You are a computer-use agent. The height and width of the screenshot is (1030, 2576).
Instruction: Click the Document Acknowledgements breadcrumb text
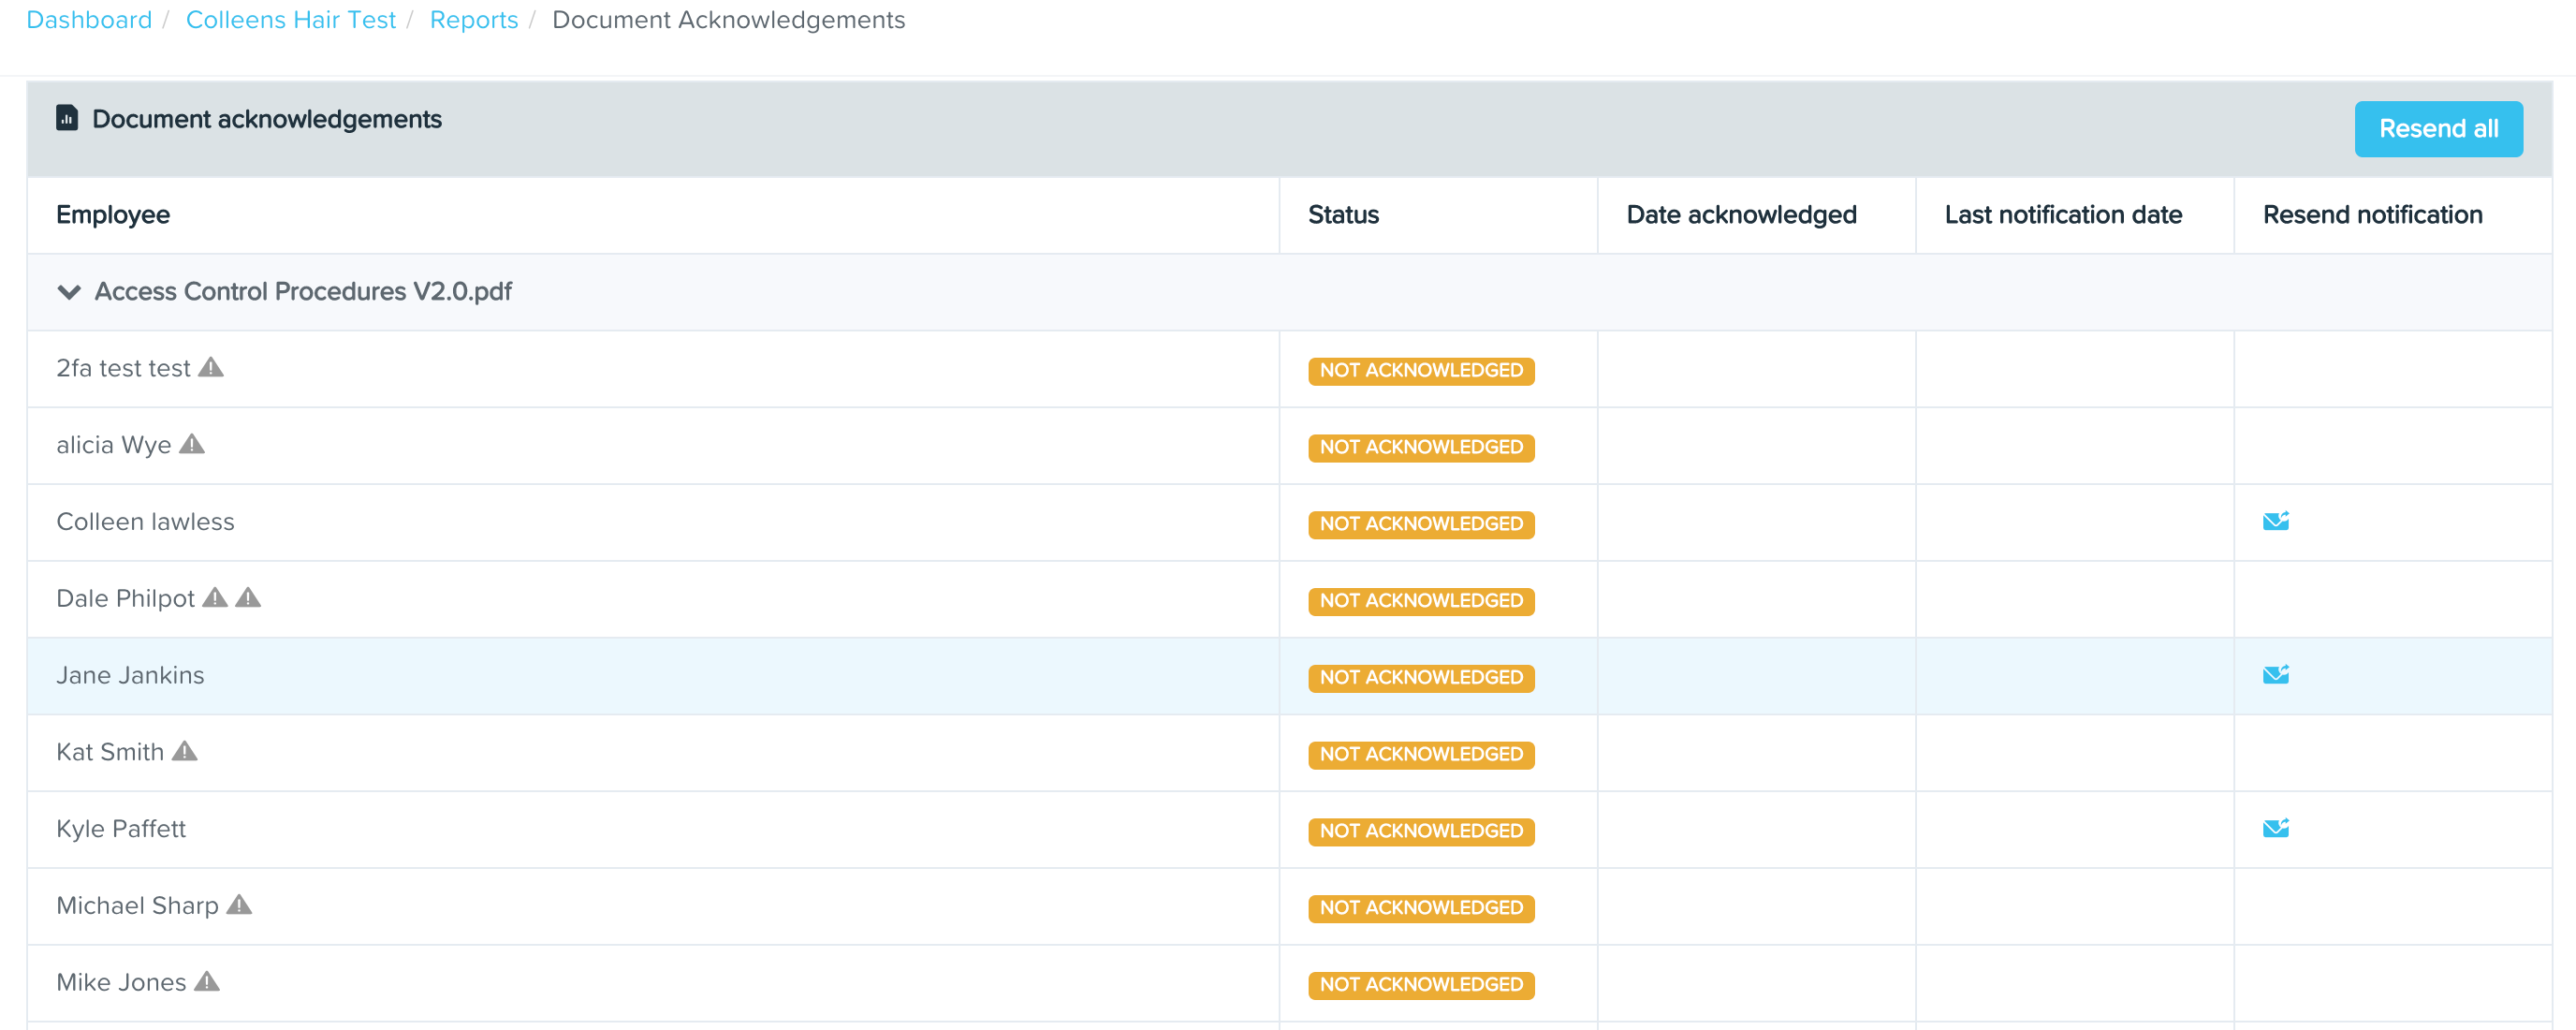pyautogui.click(x=728, y=20)
